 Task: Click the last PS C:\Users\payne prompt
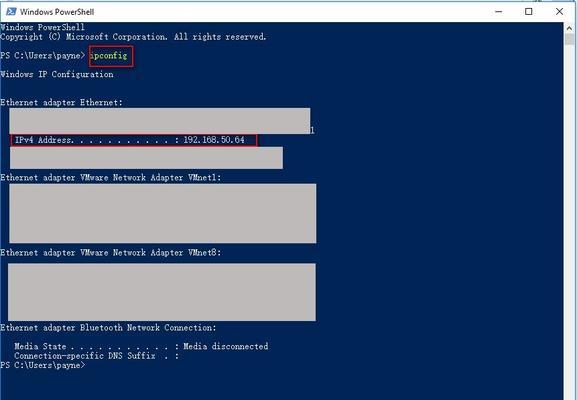(43, 365)
